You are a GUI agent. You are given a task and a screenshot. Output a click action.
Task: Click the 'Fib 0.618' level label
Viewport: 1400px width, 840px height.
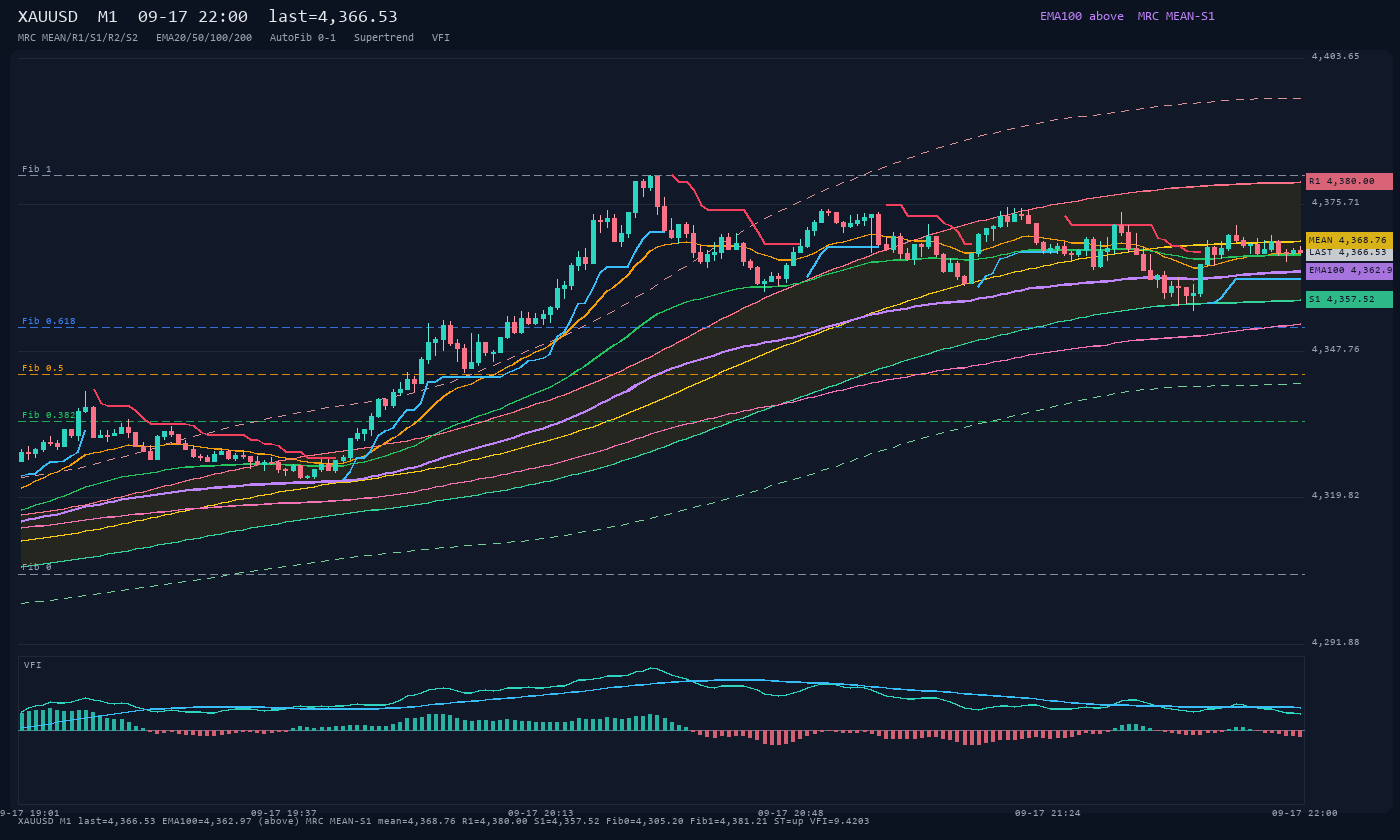[49, 321]
